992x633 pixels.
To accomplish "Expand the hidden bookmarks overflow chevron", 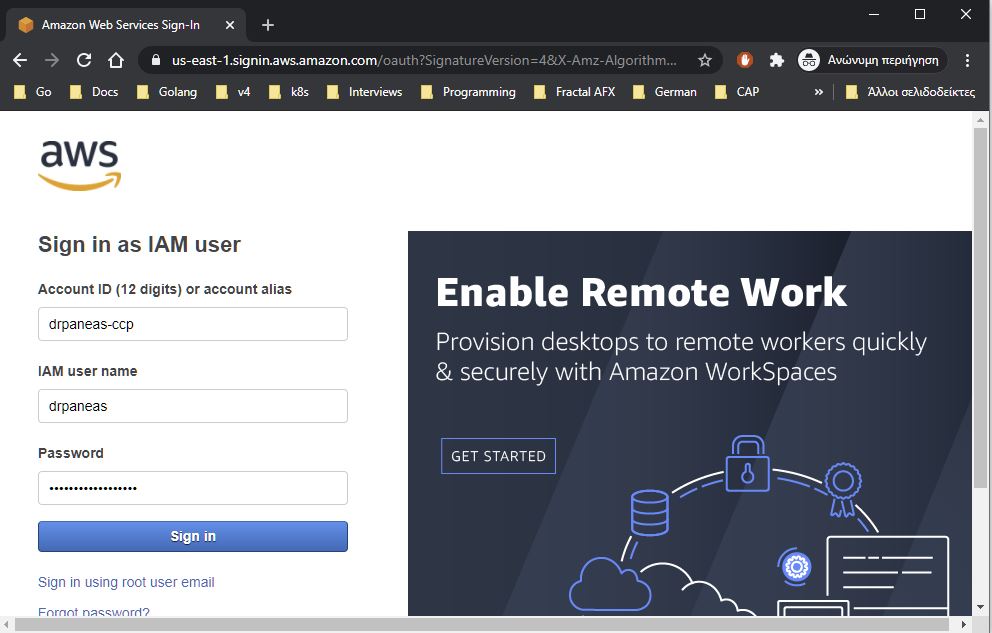I will pos(819,92).
